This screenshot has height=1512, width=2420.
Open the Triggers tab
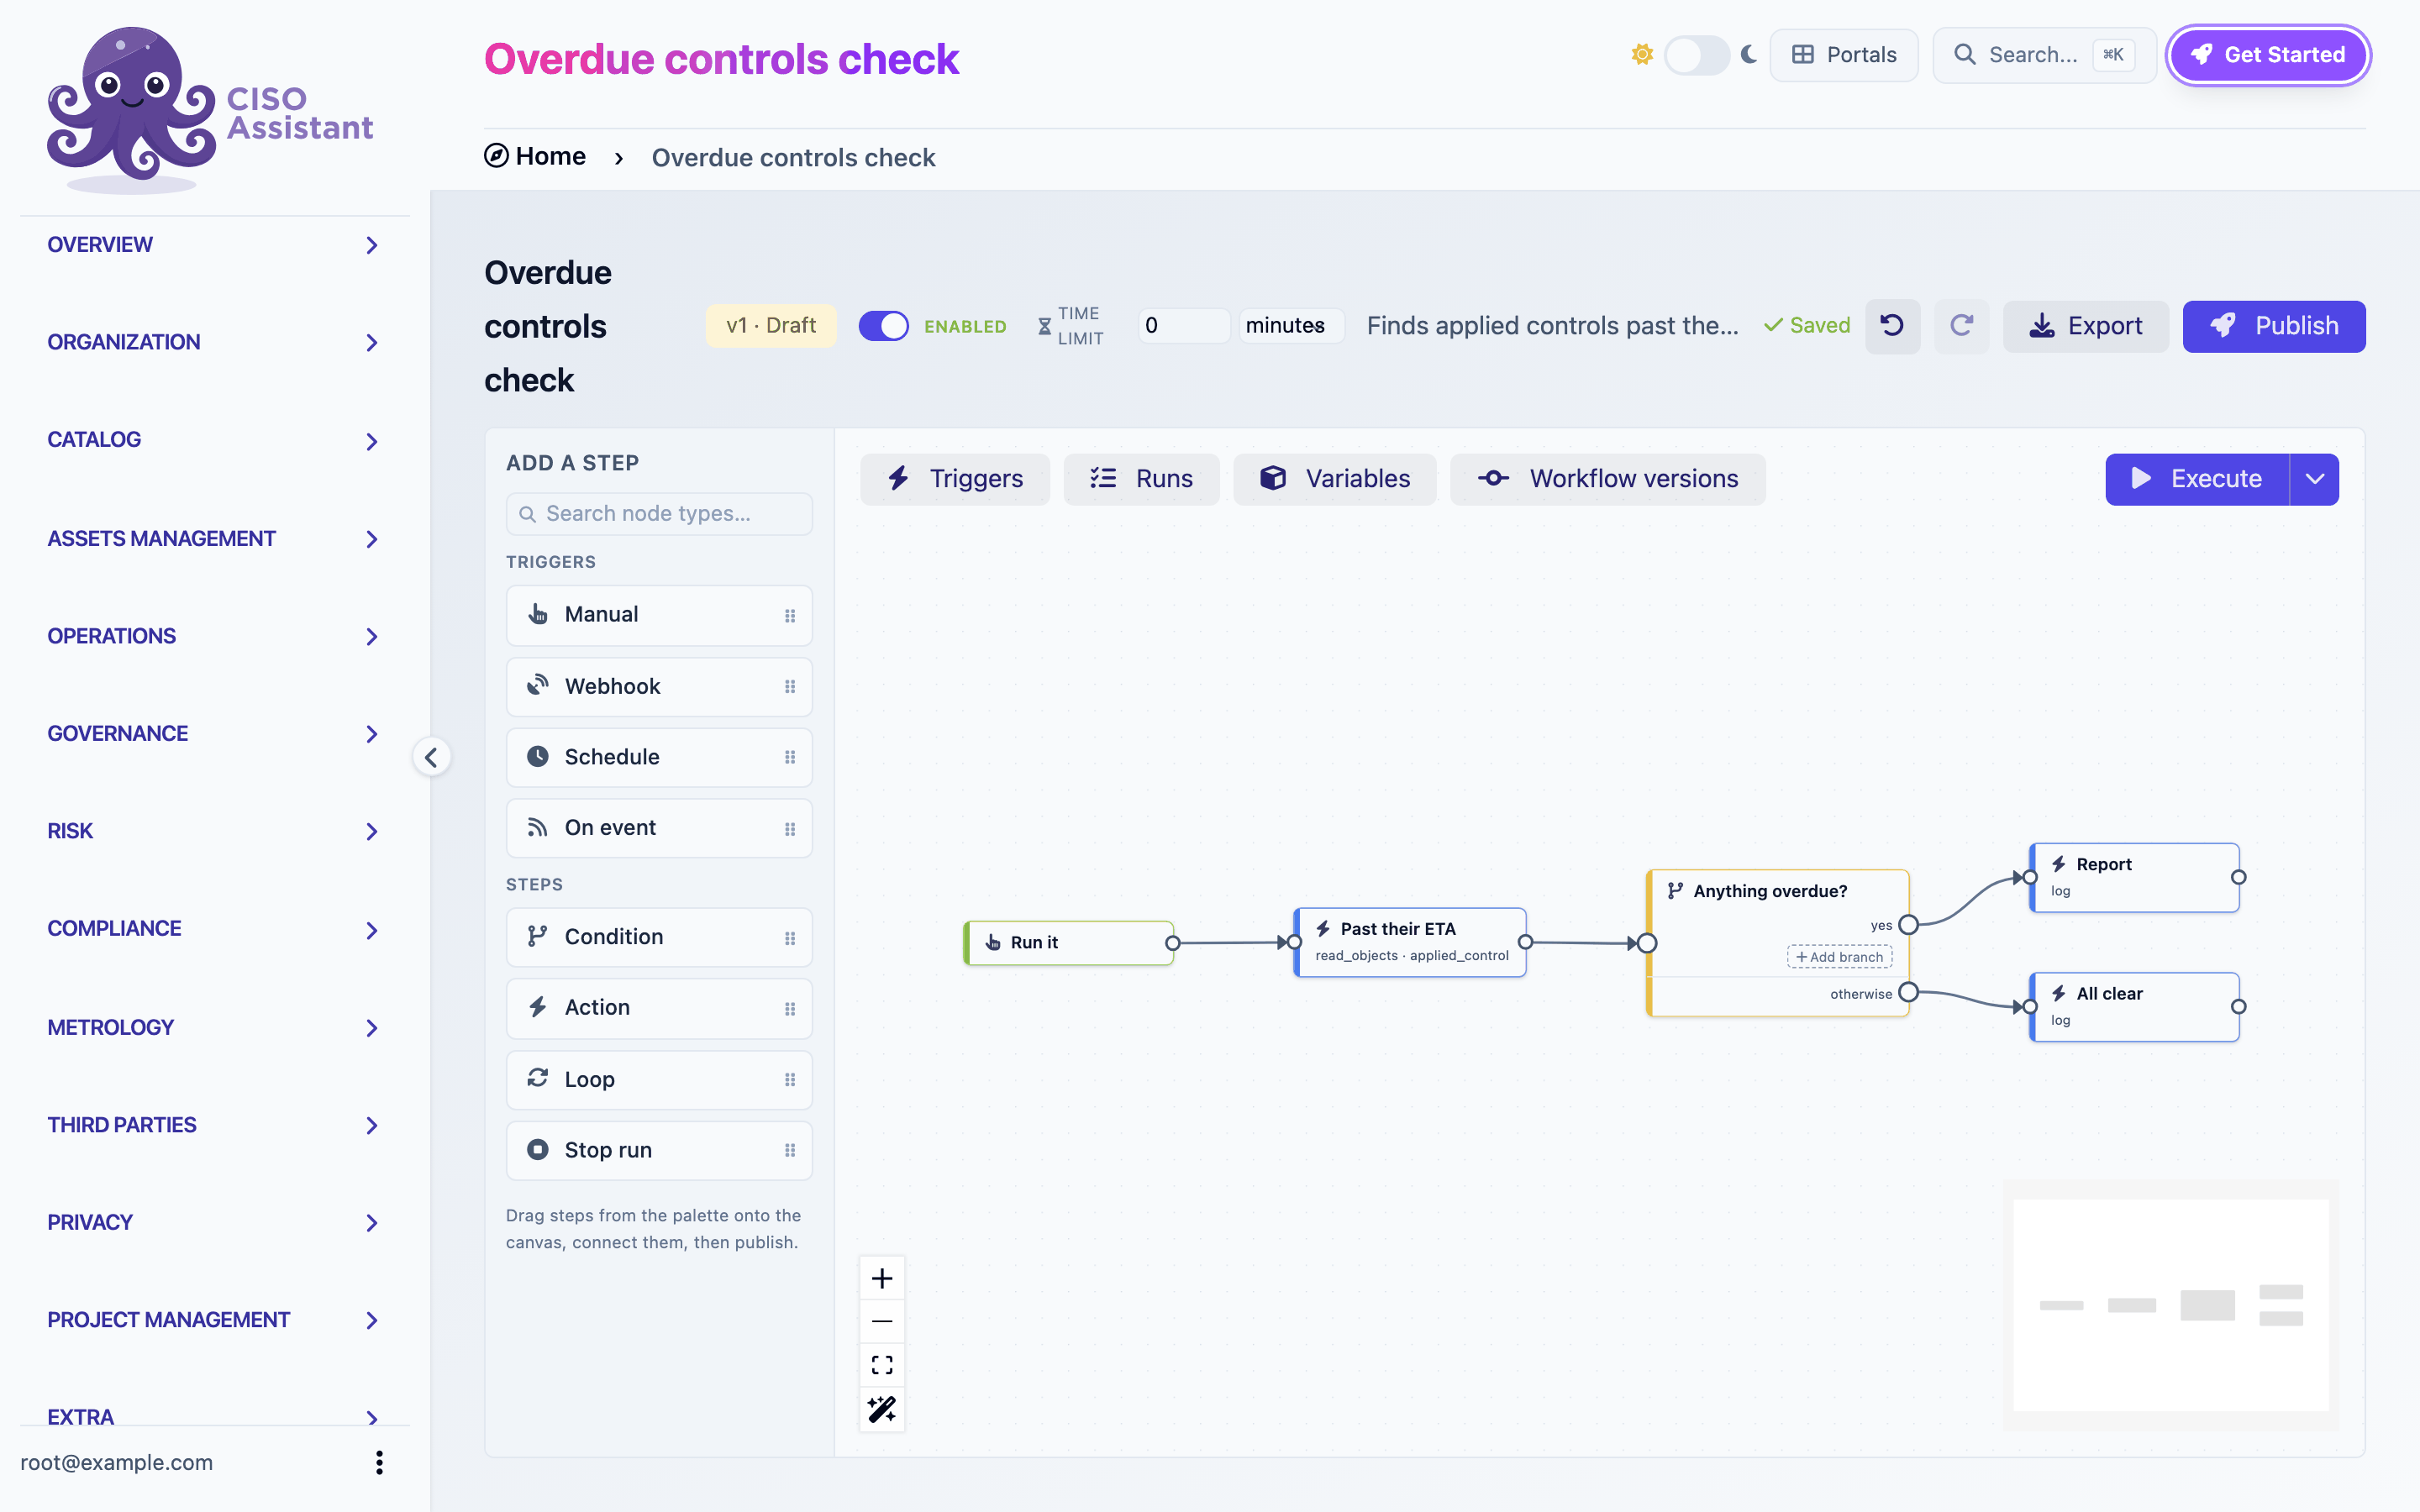click(955, 479)
